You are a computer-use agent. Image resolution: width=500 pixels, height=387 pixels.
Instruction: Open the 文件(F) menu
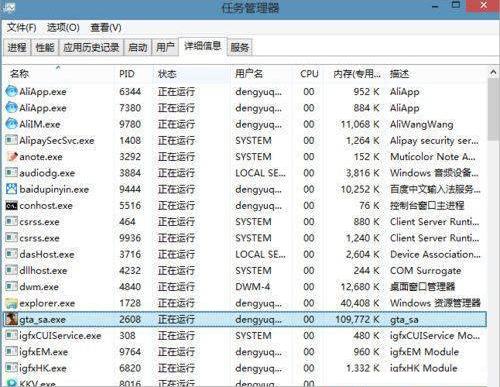[x=22, y=27]
